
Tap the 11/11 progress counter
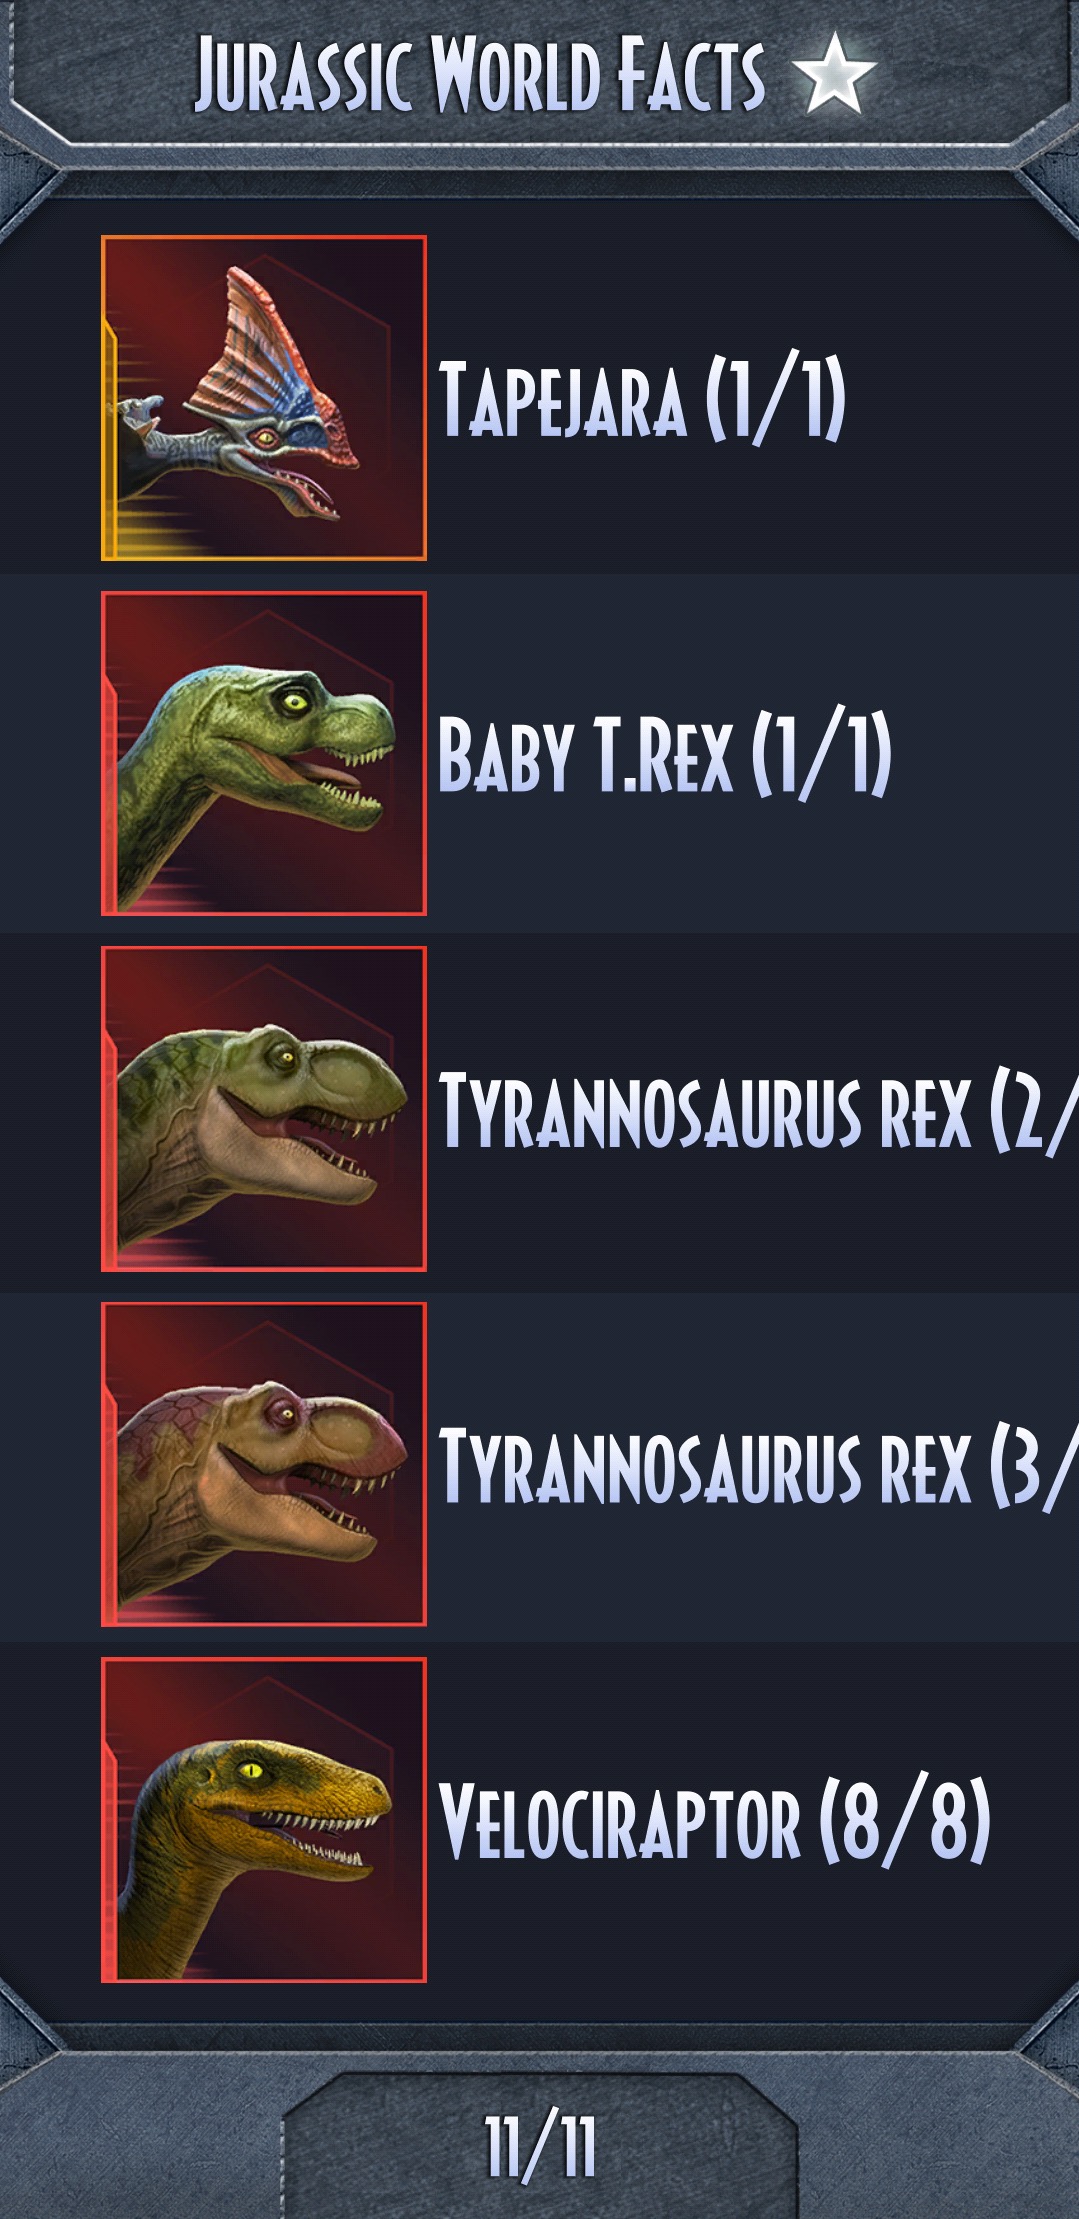pyautogui.click(x=541, y=2146)
